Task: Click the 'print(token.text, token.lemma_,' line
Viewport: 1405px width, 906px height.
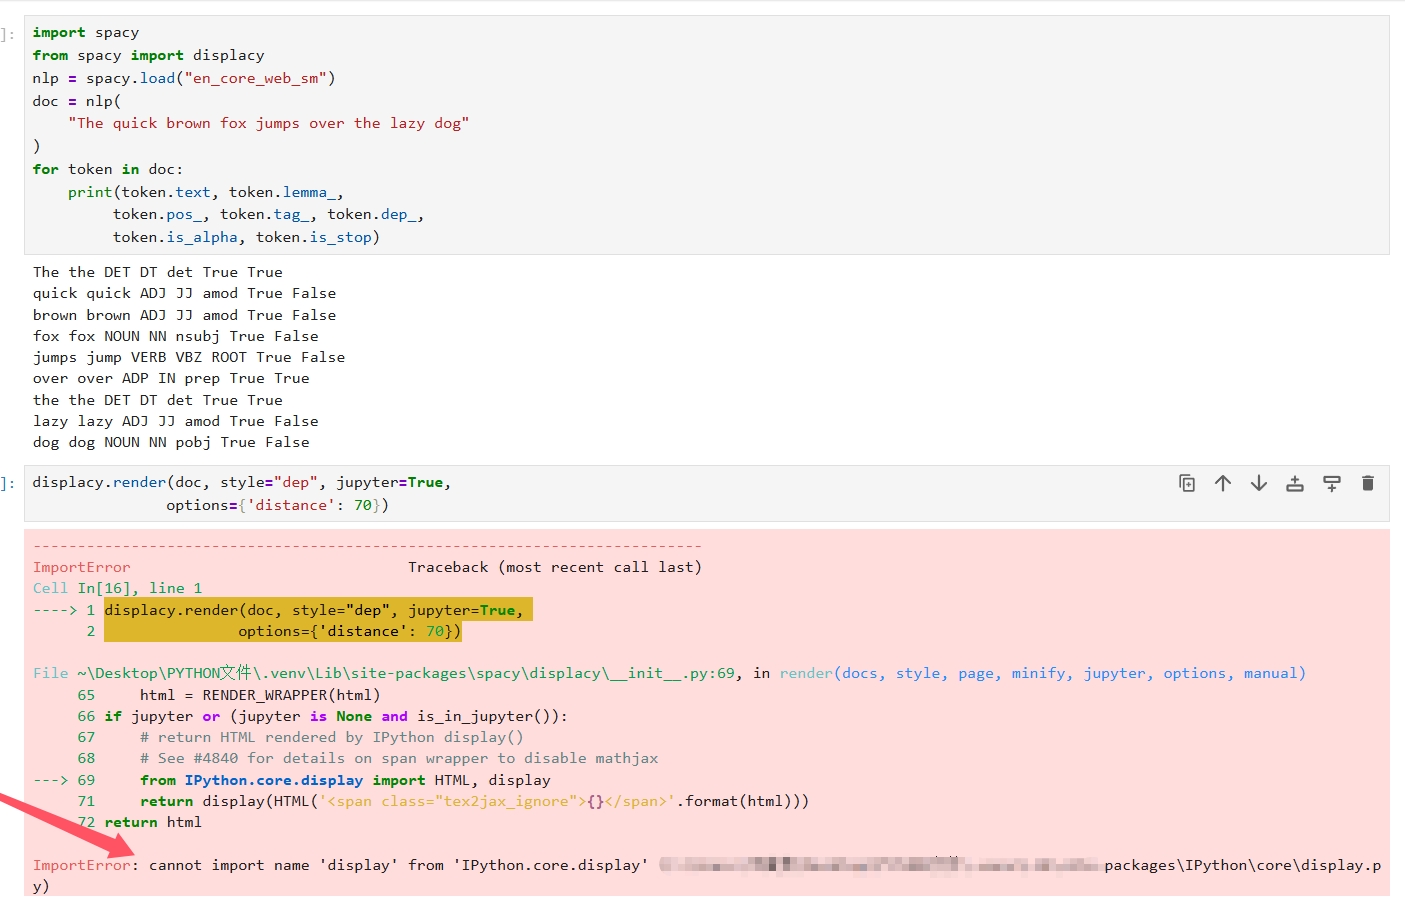Action: coord(206,192)
